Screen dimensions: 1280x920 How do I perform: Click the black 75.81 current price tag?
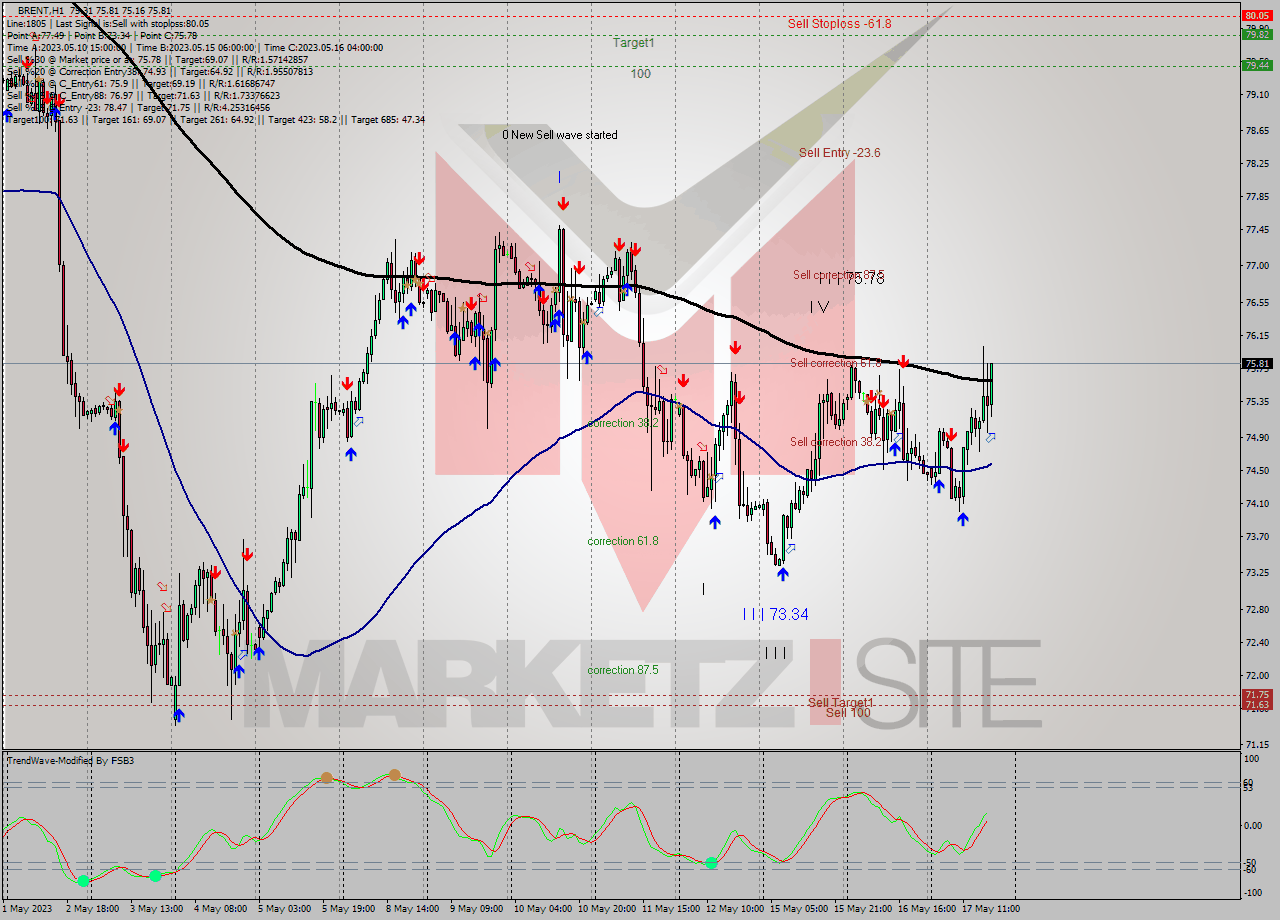click(x=1256, y=364)
